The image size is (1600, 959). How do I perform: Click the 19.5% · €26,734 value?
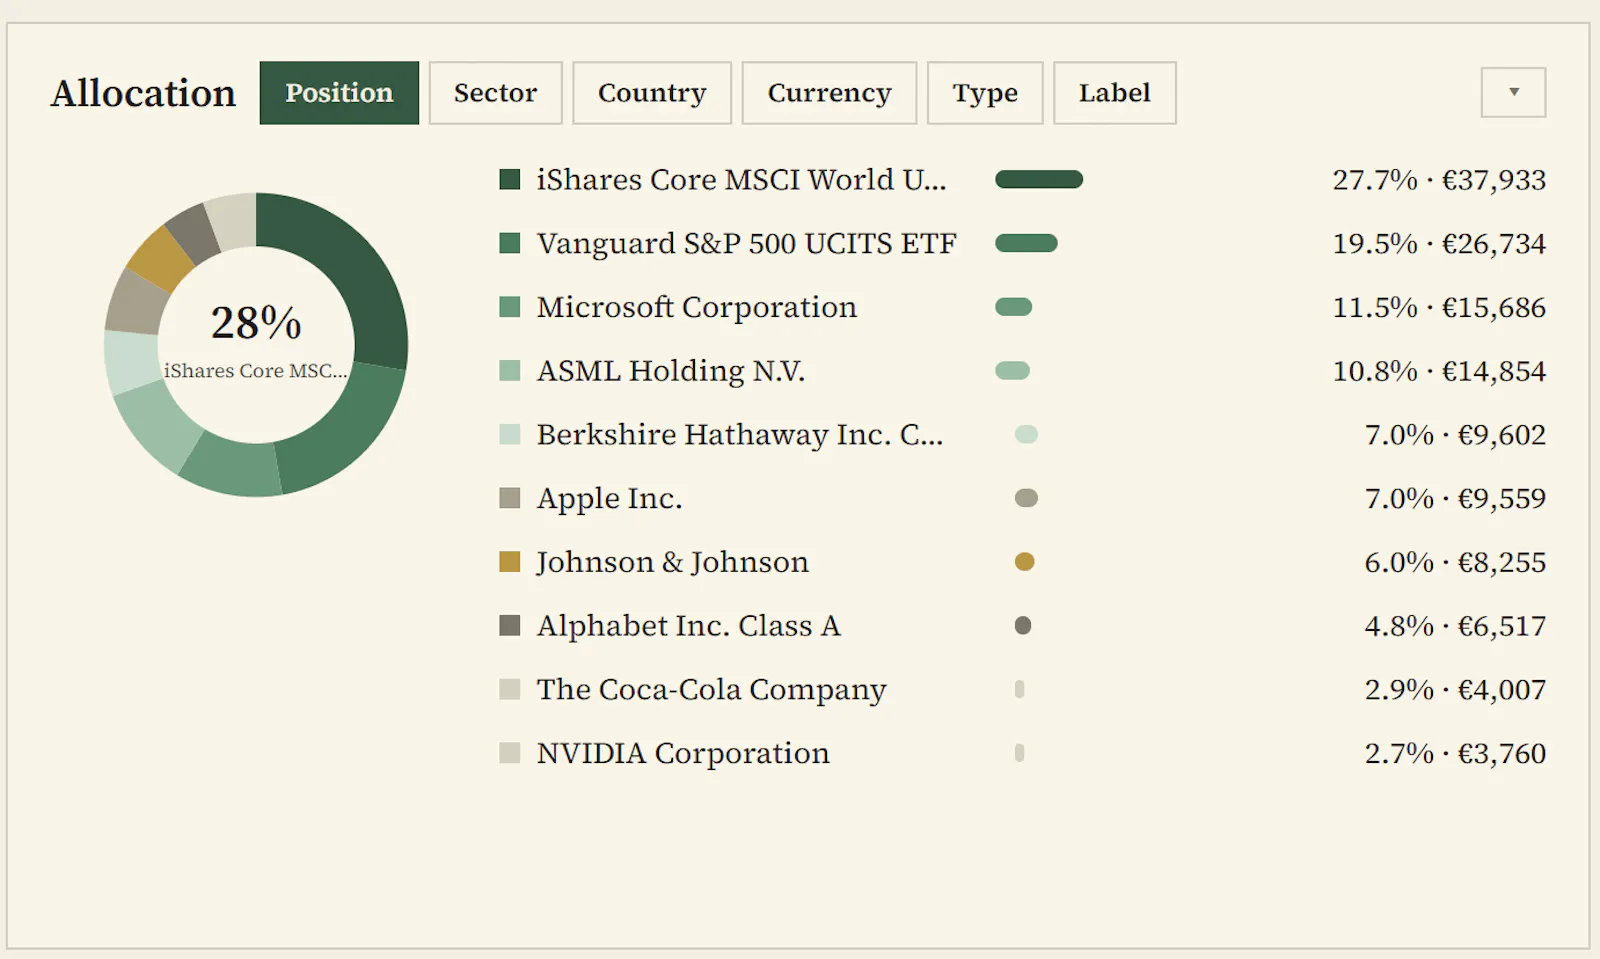[1439, 244]
